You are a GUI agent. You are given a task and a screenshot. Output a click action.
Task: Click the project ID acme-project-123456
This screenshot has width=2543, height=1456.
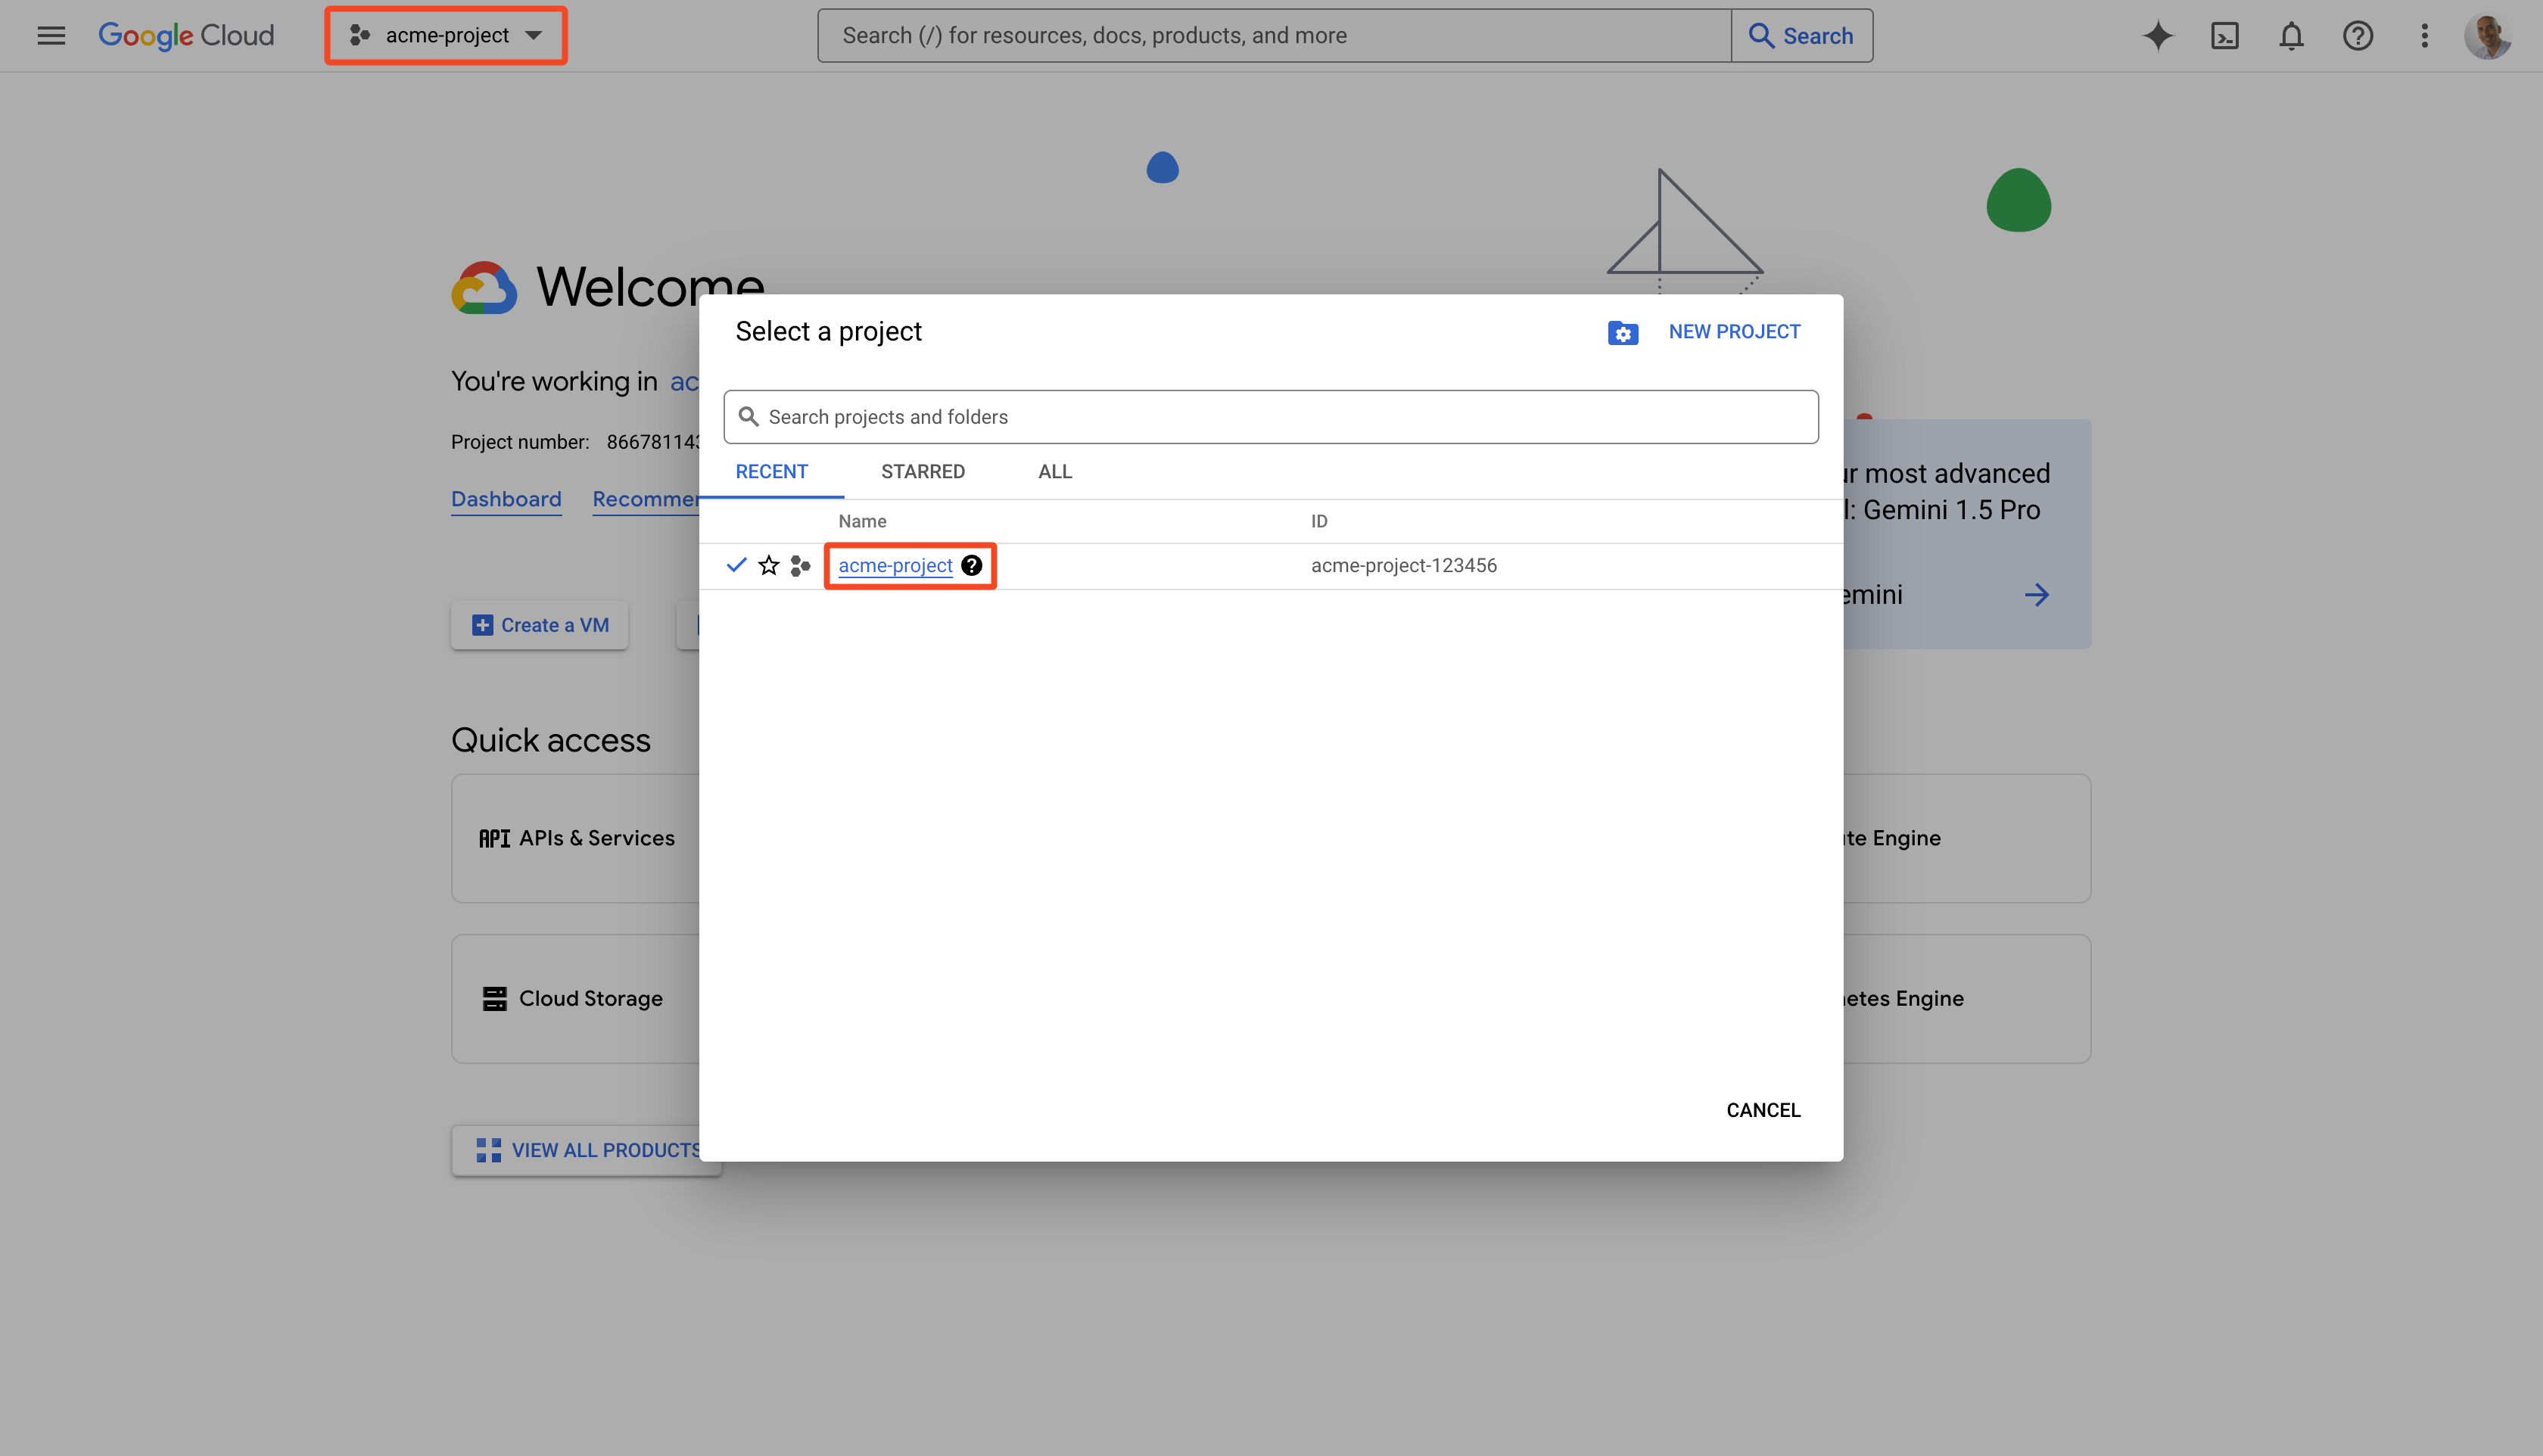coord(1404,566)
